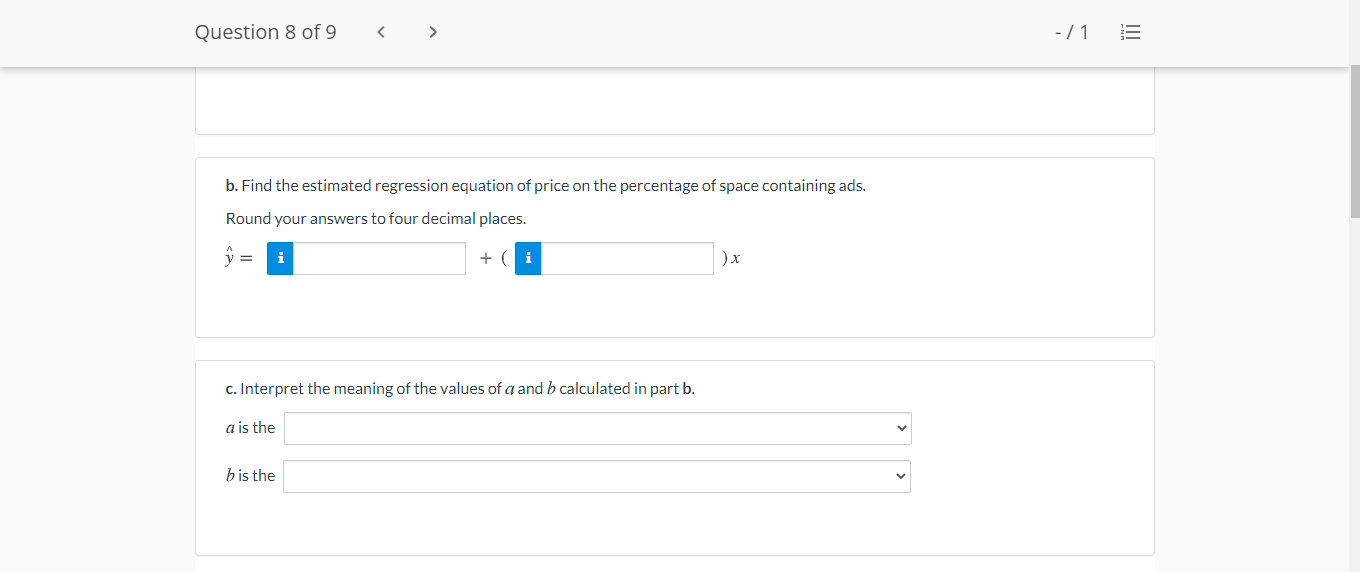The width and height of the screenshot is (1360, 572).
Task: Click the x variable after the slope box
Action: [735, 259]
